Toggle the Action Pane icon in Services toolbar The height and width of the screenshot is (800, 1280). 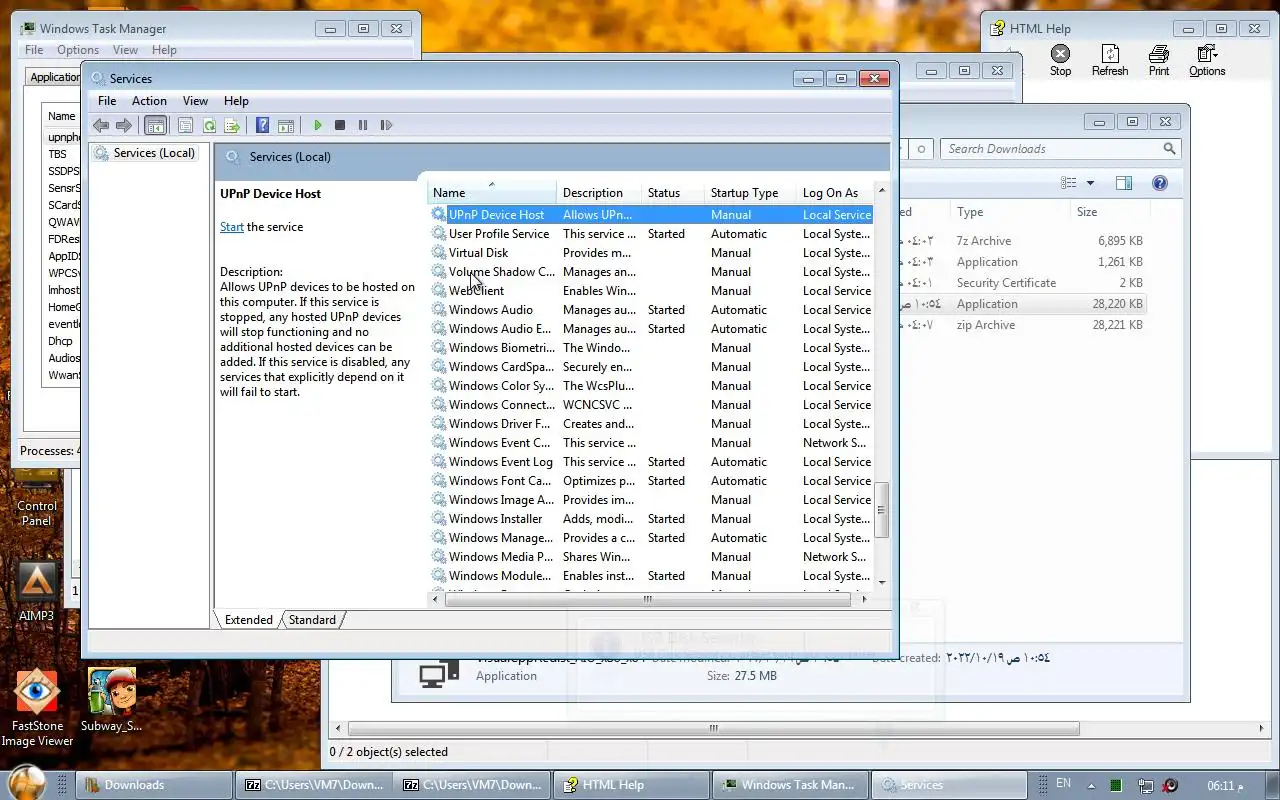[x=286, y=125]
